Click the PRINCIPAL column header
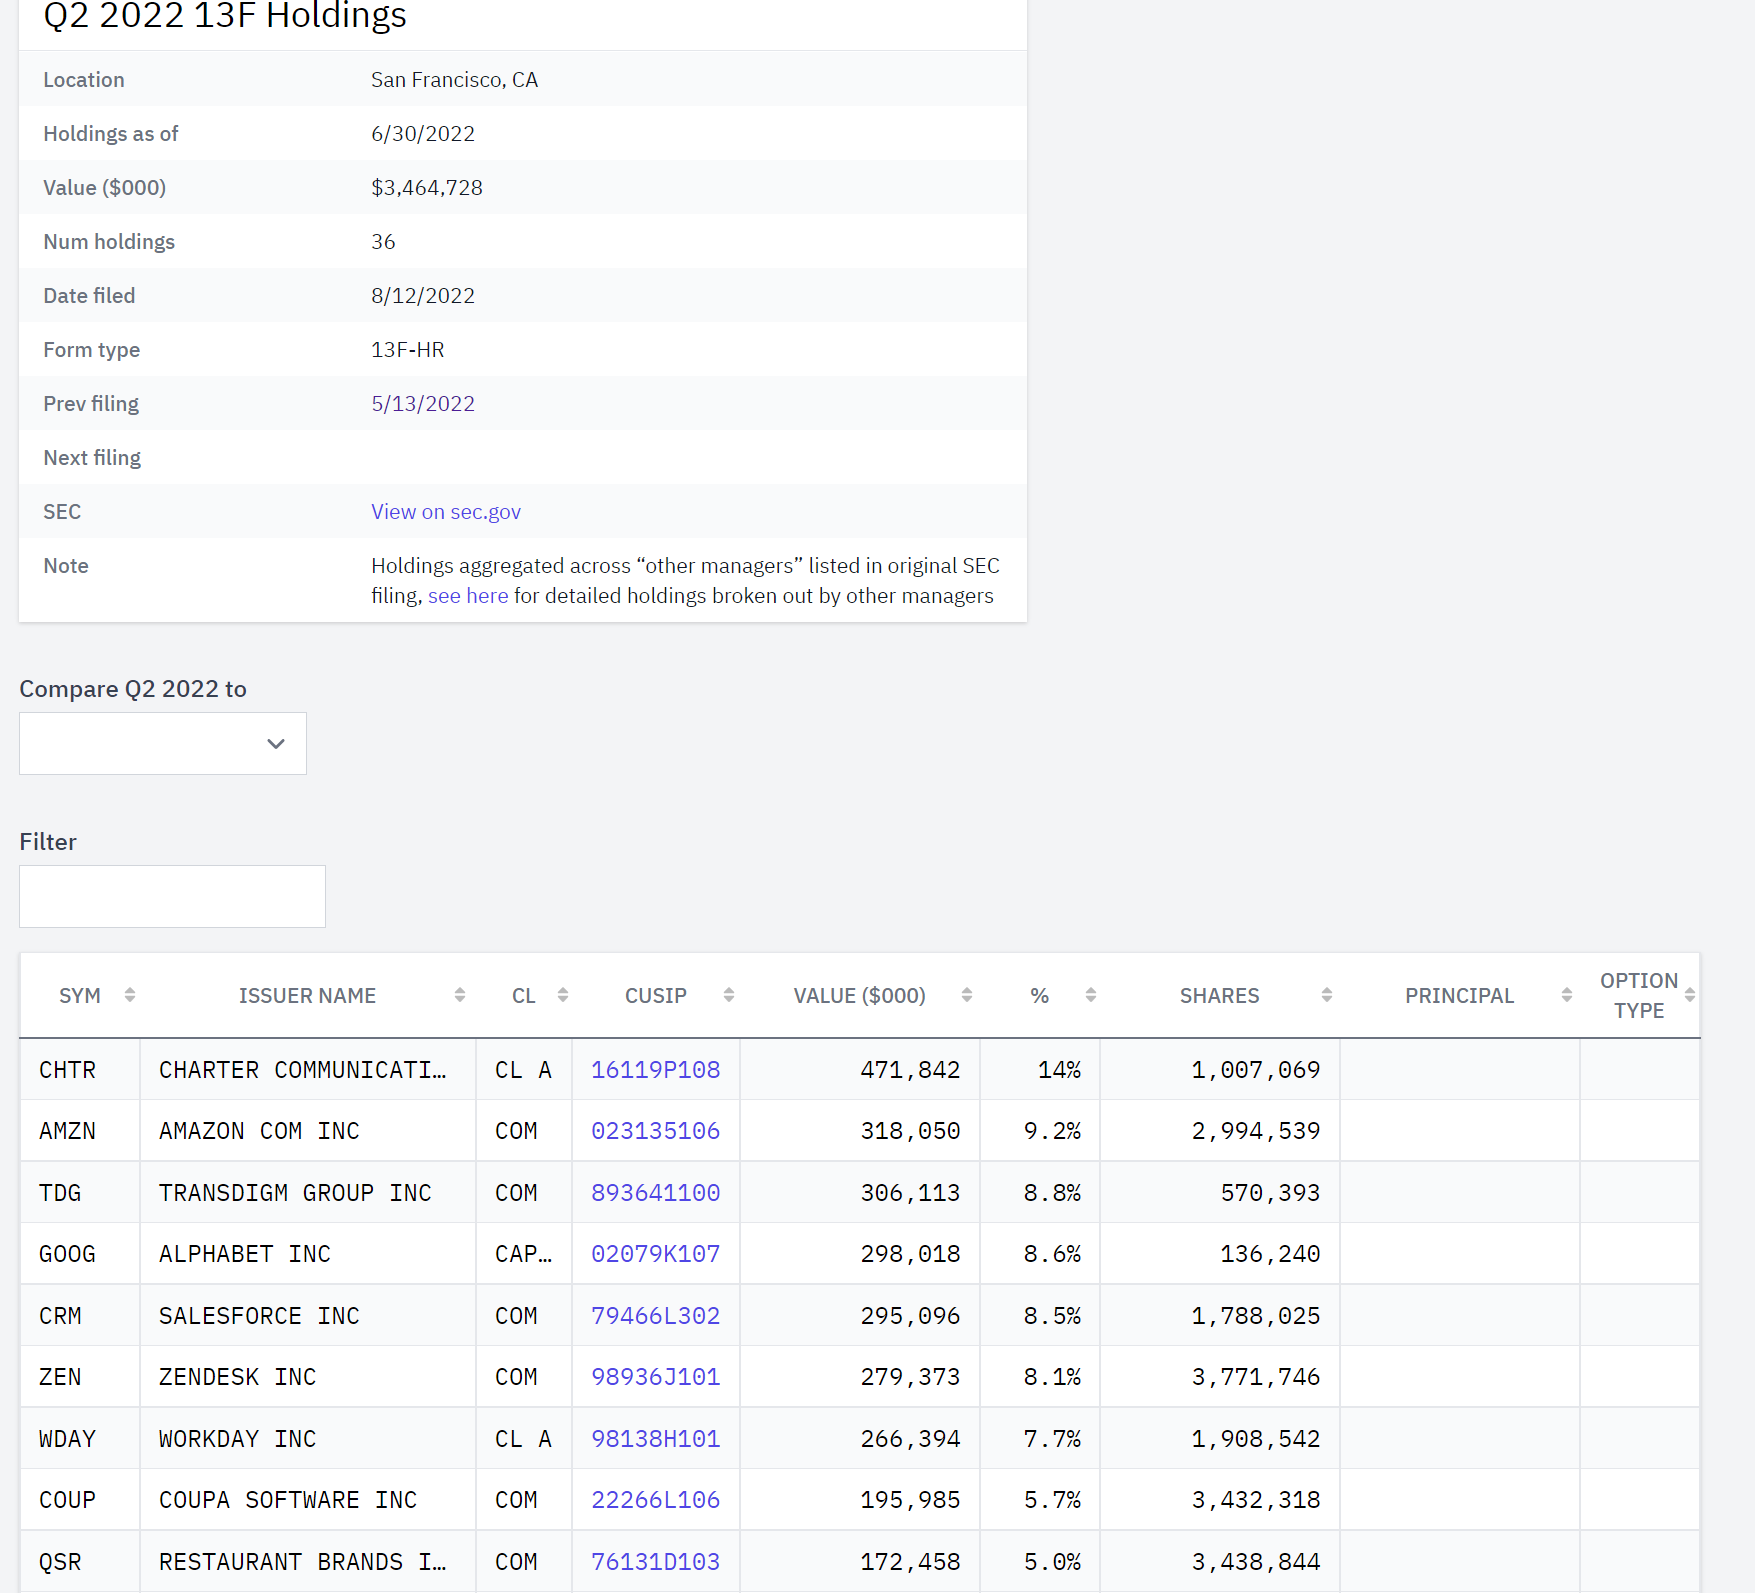 click(1460, 996)
